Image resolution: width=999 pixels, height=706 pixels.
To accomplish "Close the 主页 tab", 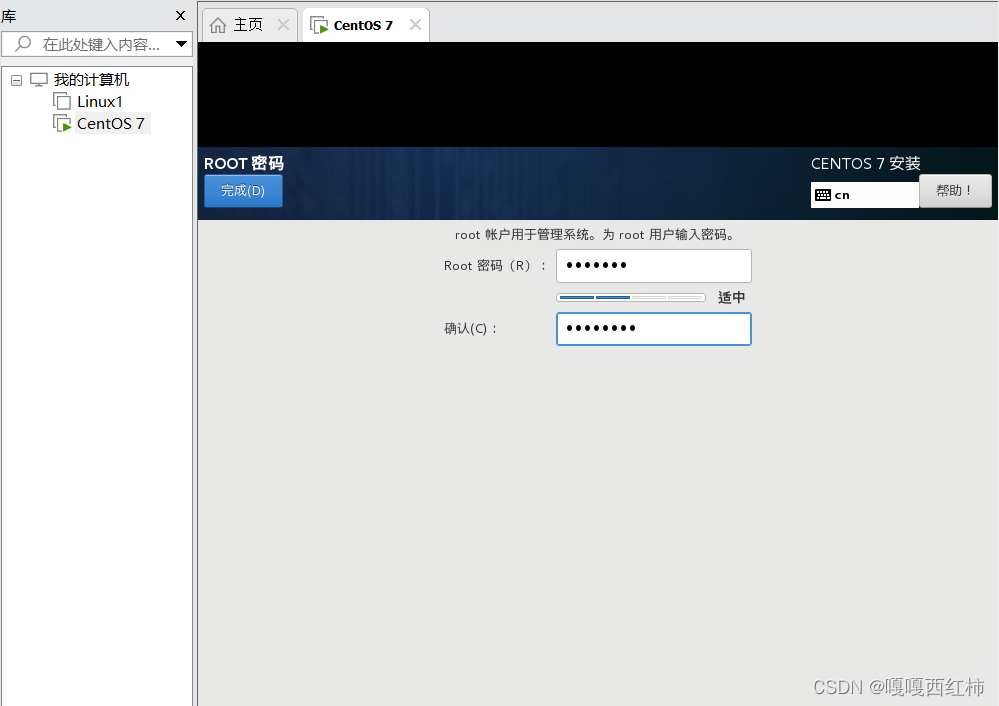I will coord(284,25).
